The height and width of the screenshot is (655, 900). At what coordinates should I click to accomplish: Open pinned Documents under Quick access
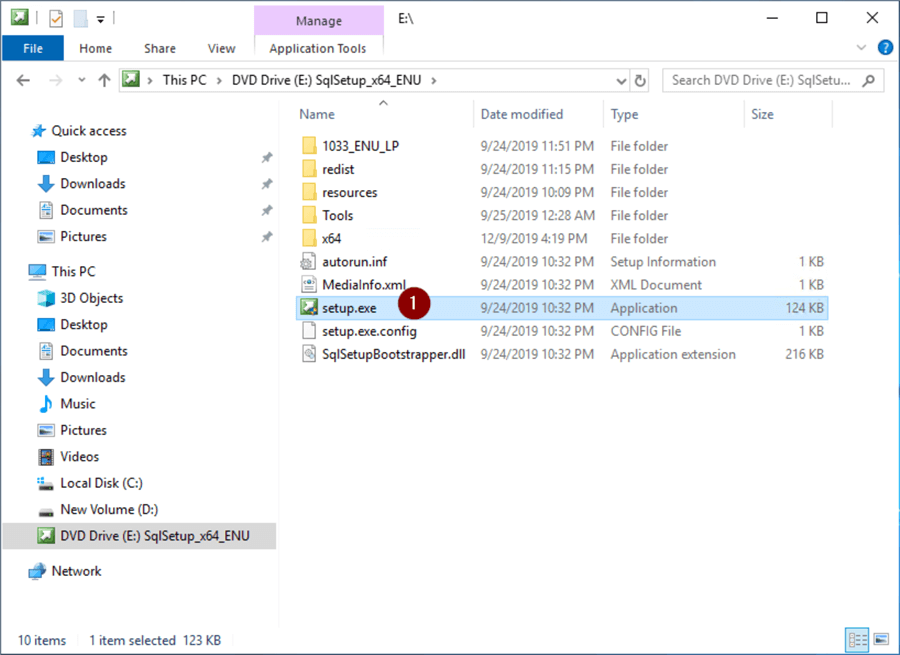click(94, 210)
